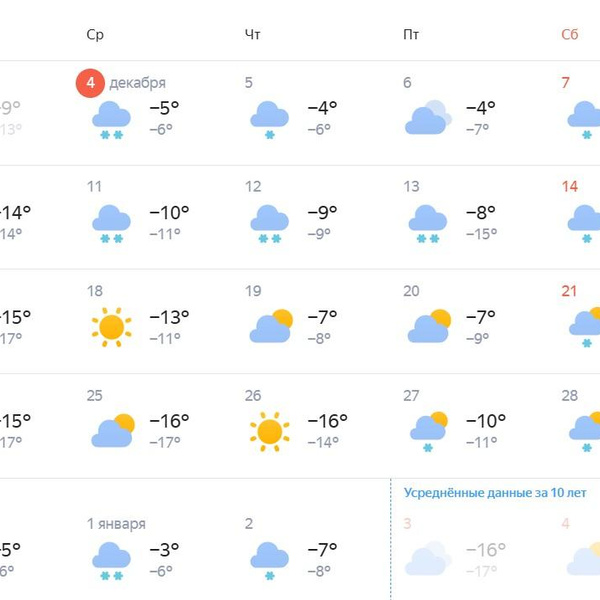Click the light snow icon for December 5

click(269, 120)
